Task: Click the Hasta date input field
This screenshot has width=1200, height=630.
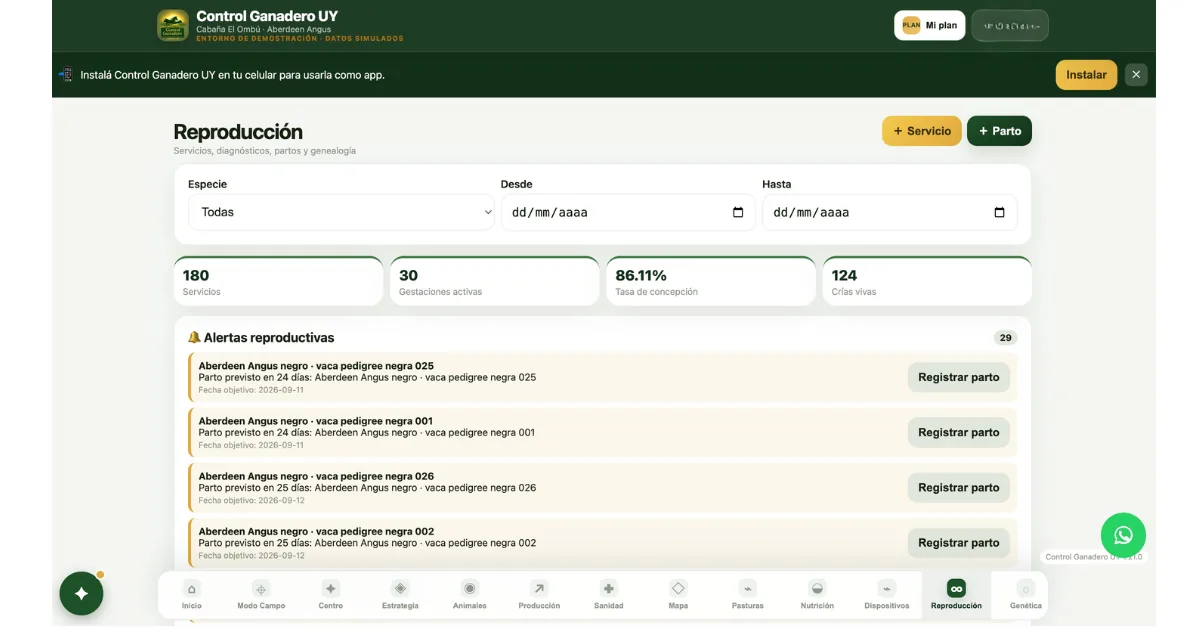Action: click(889, 212)
